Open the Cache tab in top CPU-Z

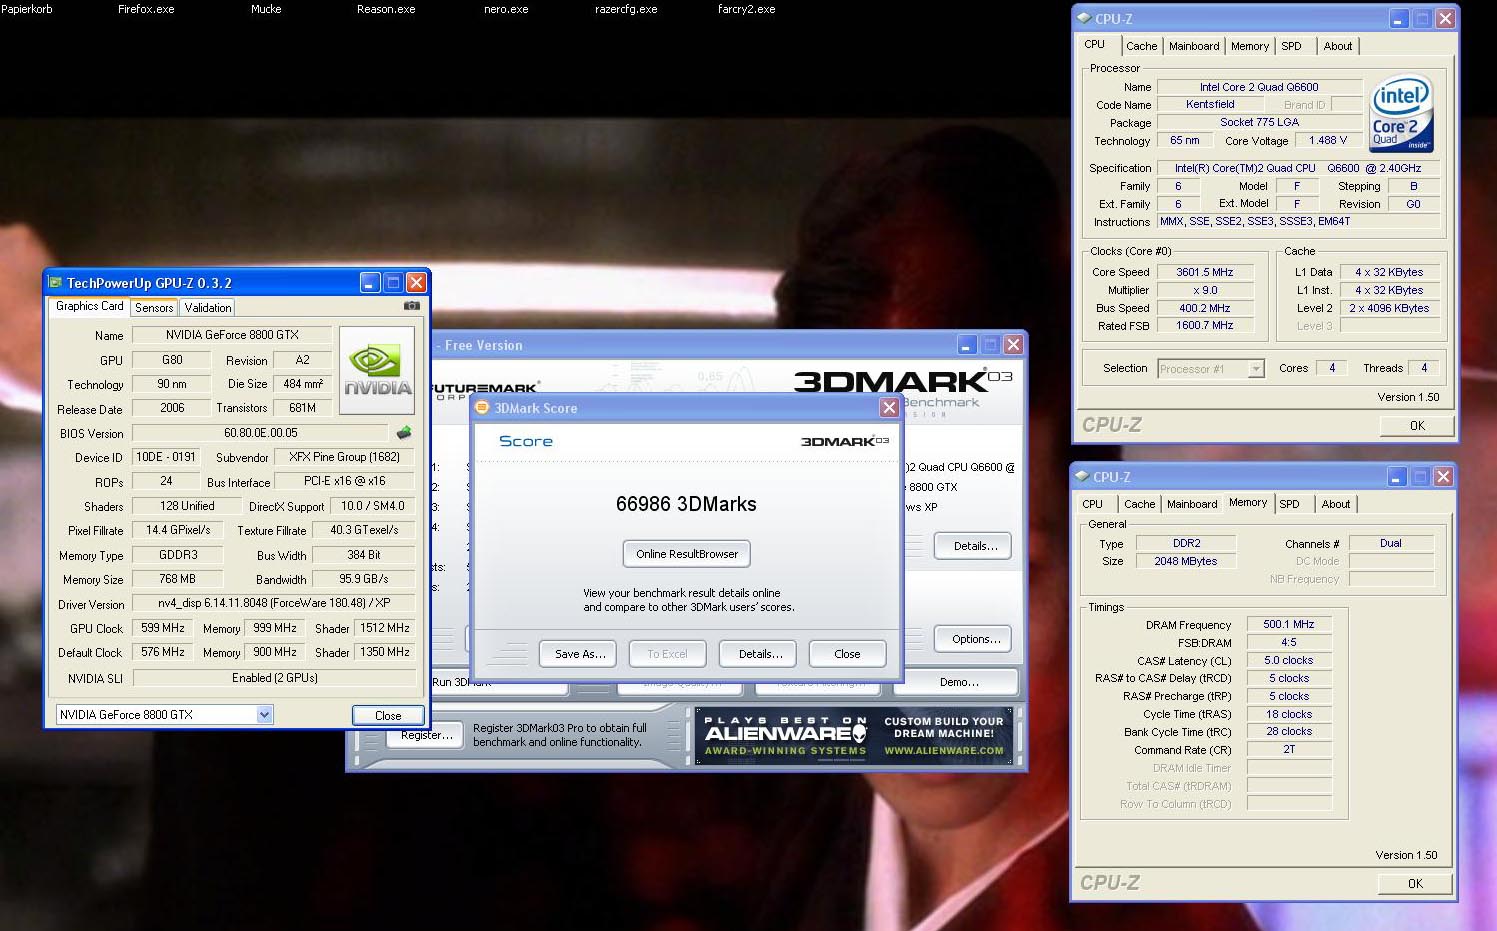pyautogui.click(x=1141, y=46)
